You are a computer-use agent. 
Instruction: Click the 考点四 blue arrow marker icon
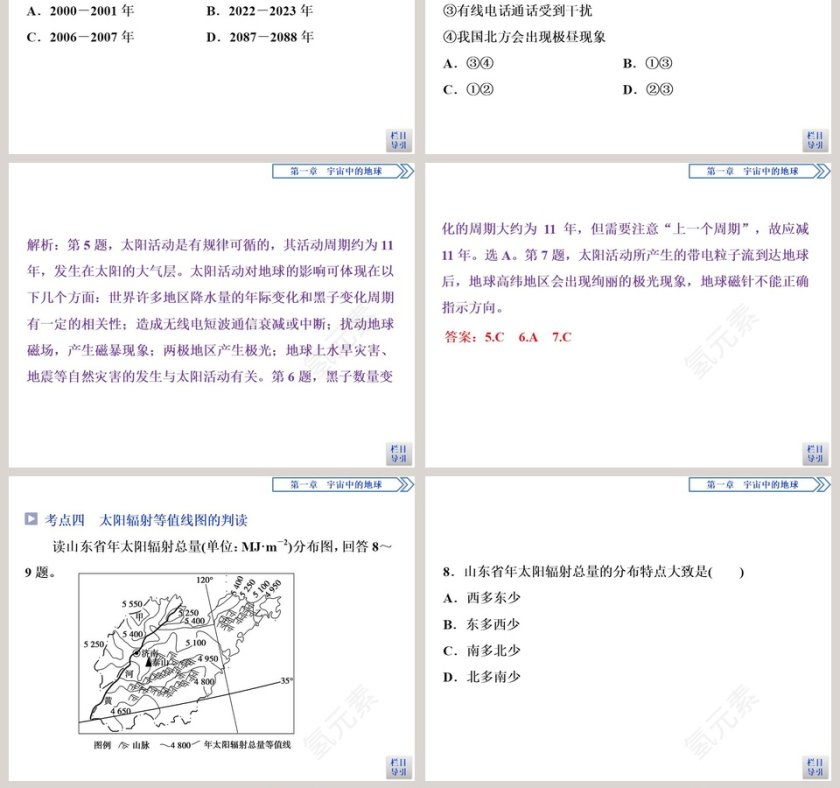click(x=32, y=518)
